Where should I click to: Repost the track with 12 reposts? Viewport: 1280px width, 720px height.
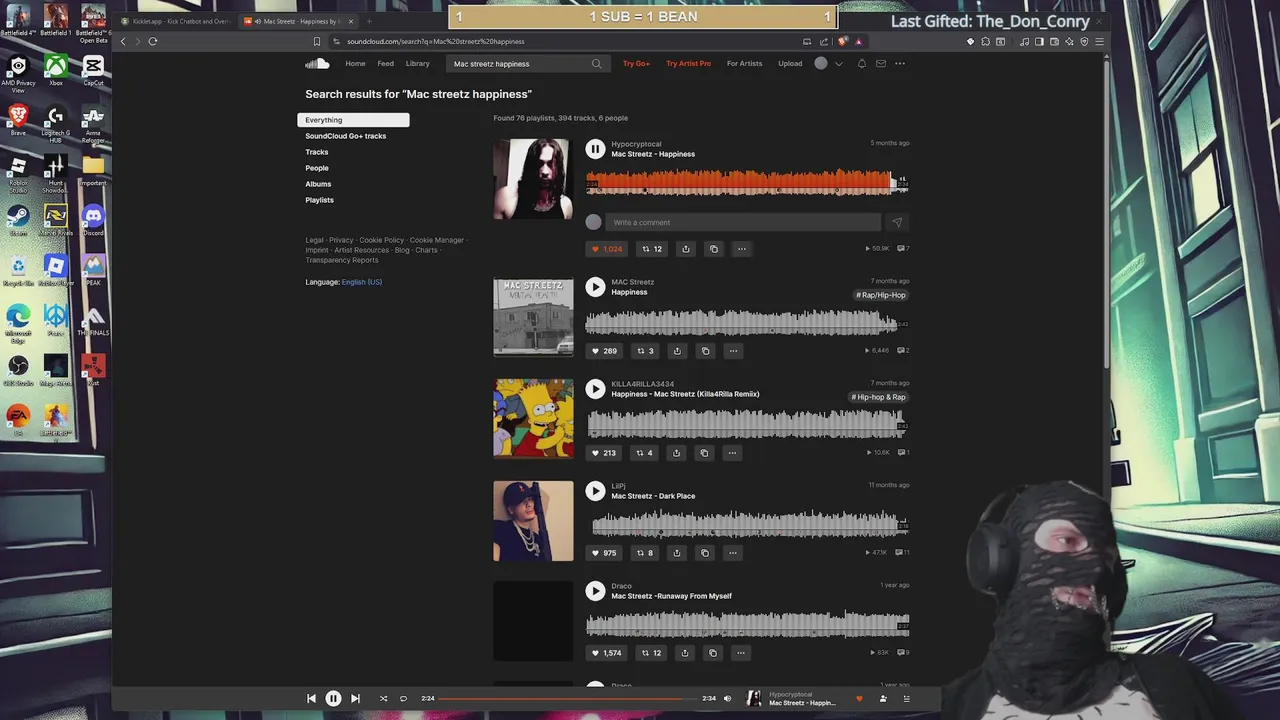(x=652, y=249)
